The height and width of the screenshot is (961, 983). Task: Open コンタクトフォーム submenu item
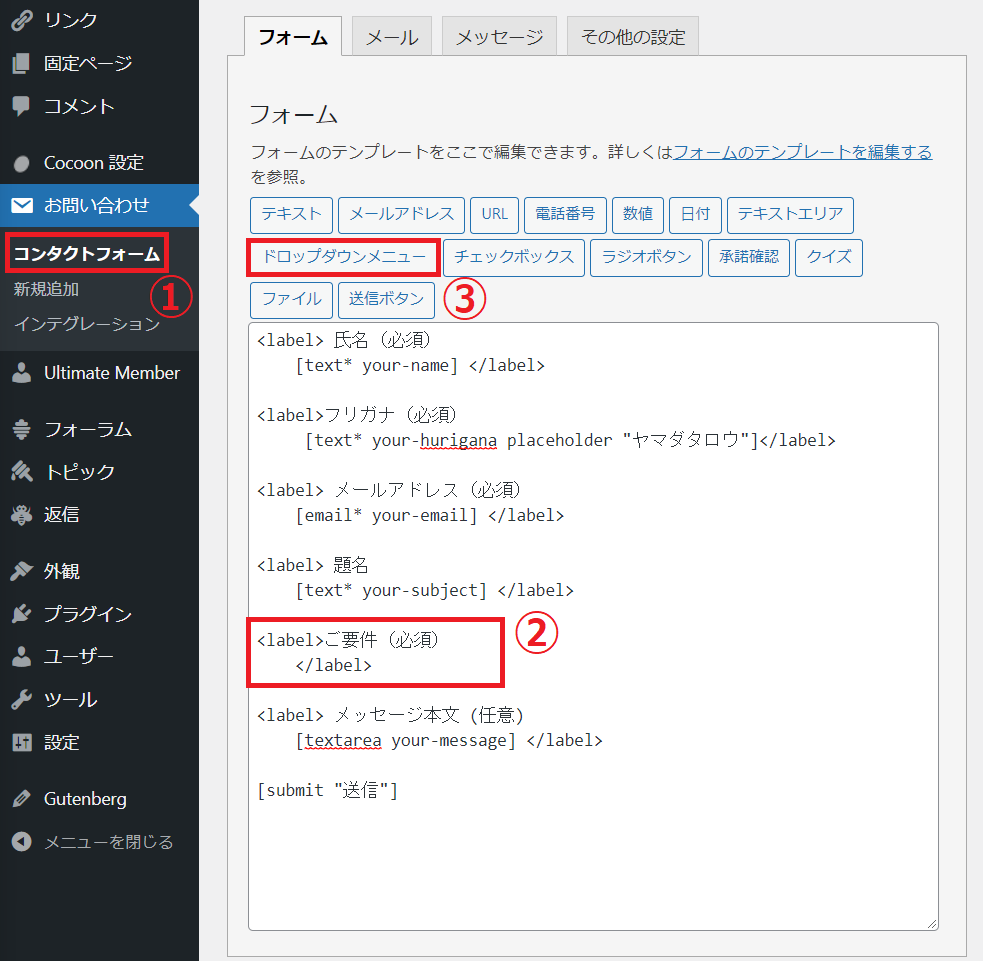pyautogui.click(x=87, y=253)
